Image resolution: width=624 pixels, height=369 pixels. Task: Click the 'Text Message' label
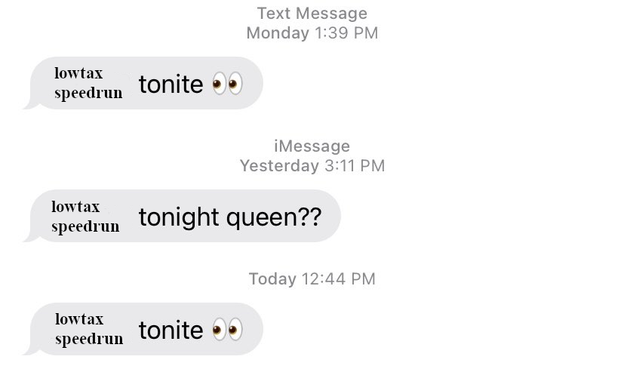click(x=312, y=13)
